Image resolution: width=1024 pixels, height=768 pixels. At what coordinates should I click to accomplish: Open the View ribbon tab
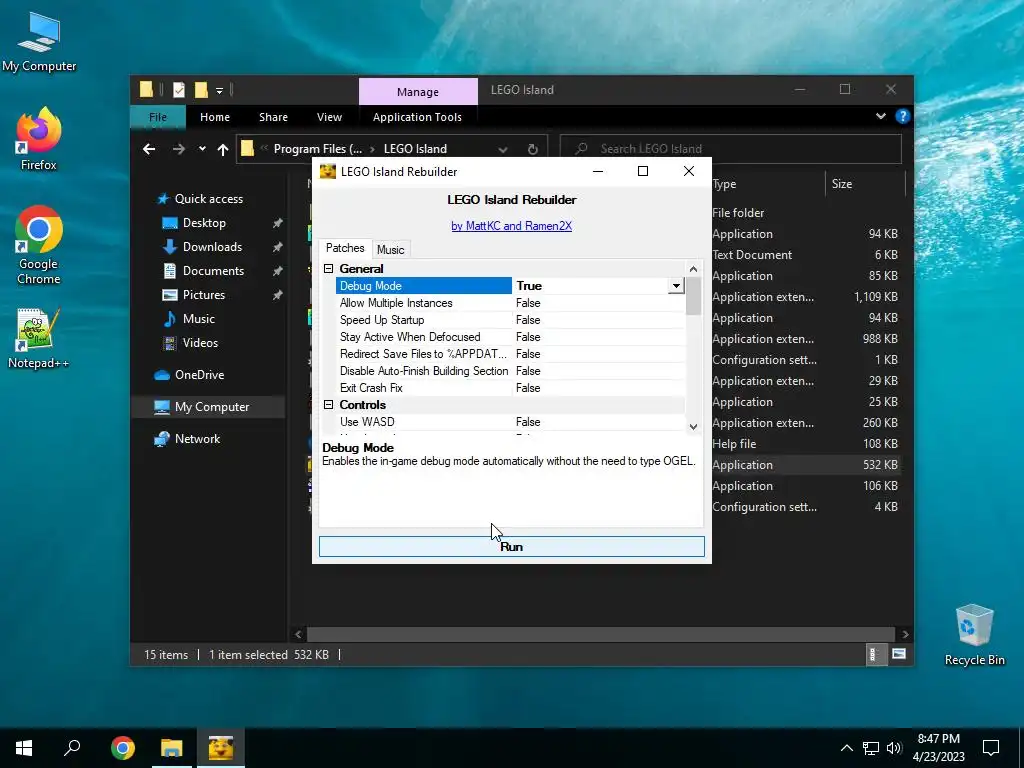tap(329, 117)
